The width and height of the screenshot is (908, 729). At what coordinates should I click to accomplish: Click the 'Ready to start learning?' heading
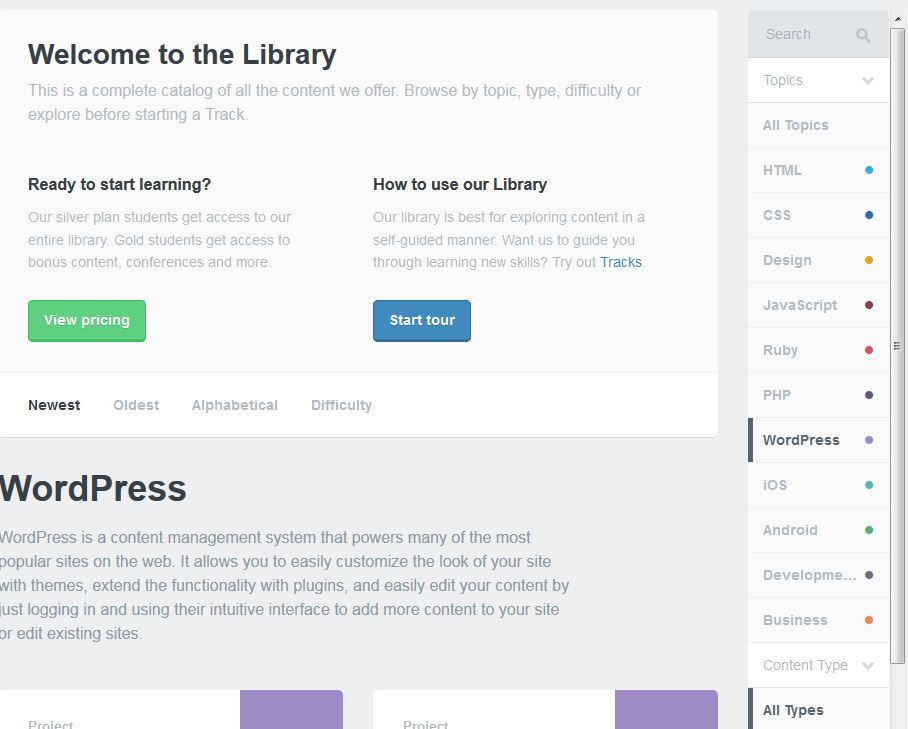coord(119,184)
